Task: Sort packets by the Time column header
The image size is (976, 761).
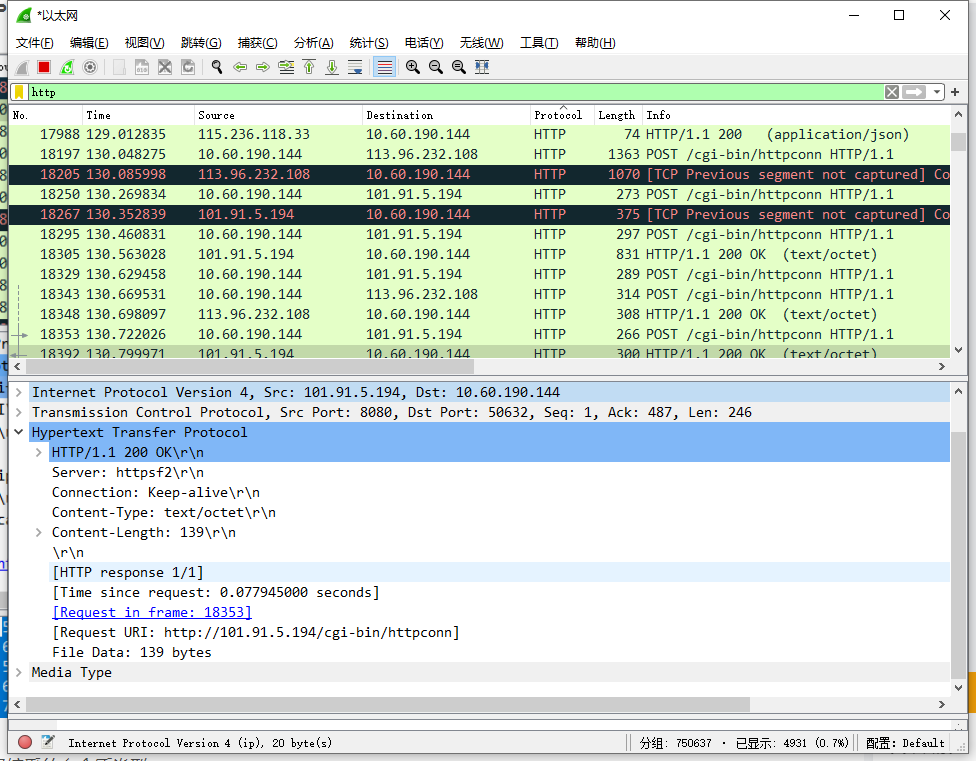Action: coord(138,115)
